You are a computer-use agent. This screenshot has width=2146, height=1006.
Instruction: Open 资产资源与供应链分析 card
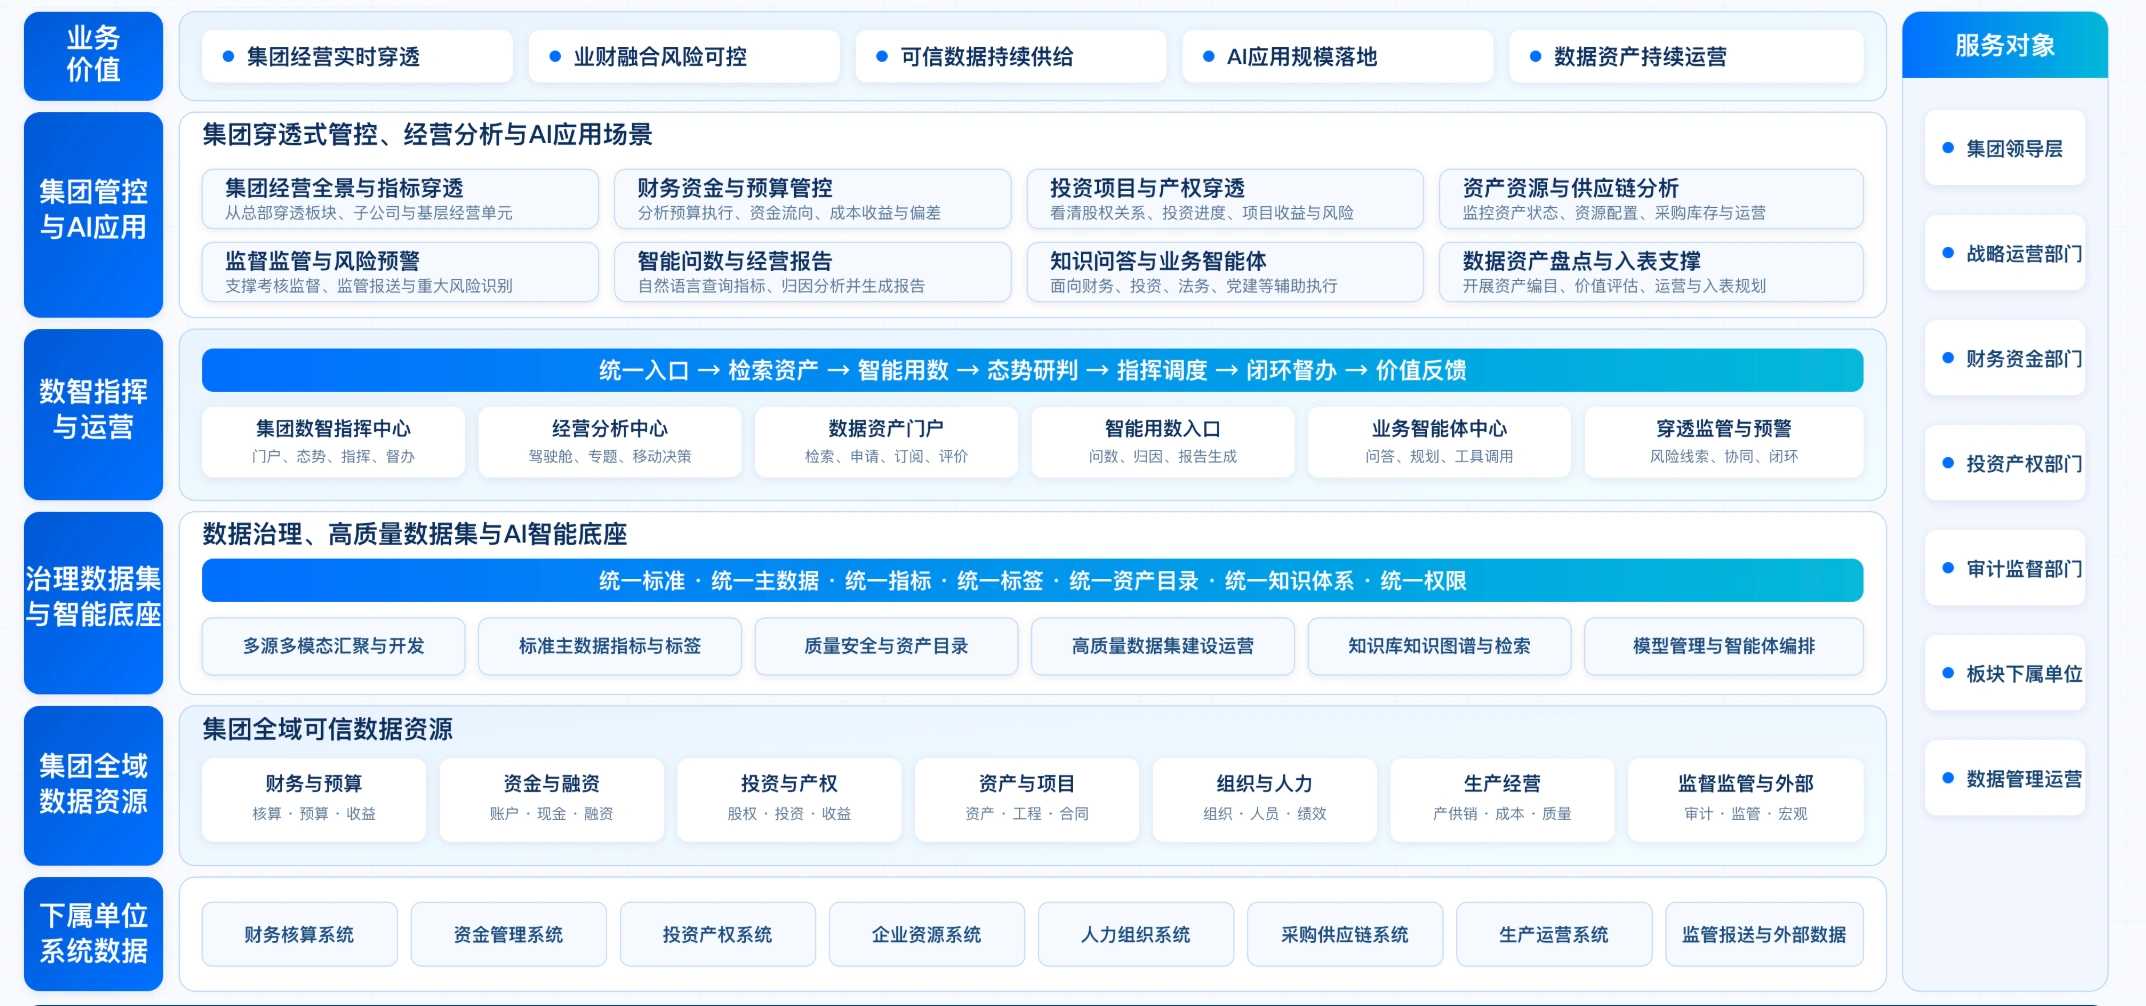pos(1651,199)
